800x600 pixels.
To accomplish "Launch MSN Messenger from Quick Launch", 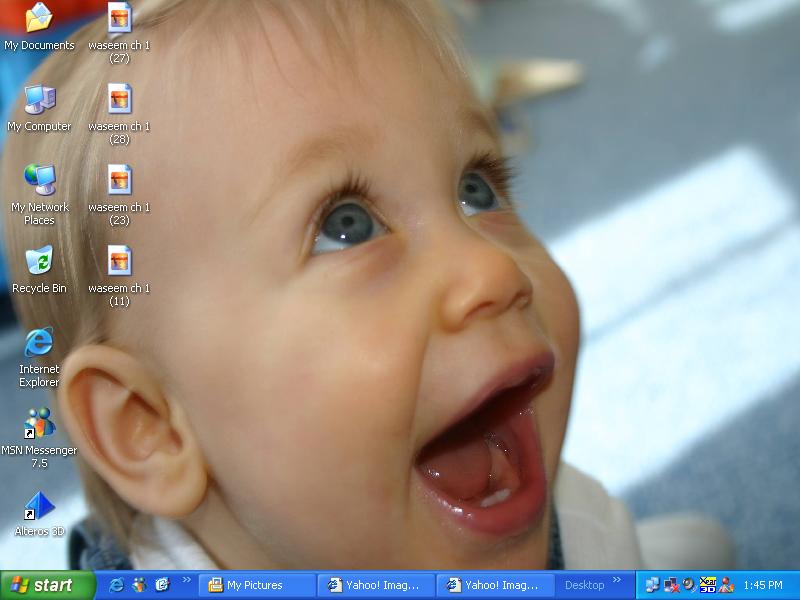I will [x=139, y=585].
